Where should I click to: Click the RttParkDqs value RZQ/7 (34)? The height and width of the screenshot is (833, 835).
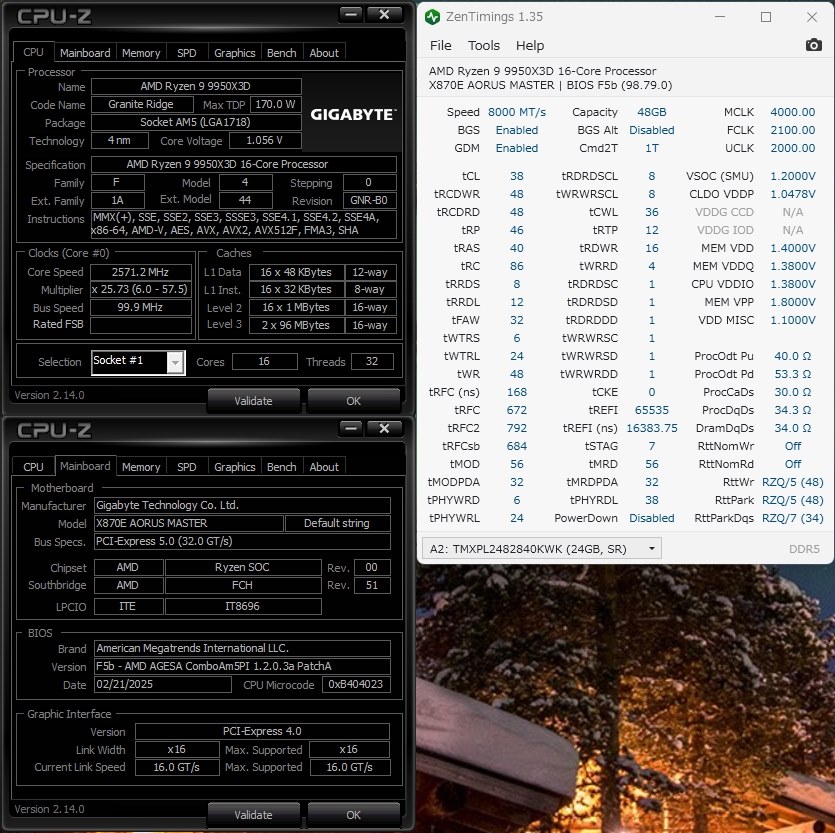792,518
